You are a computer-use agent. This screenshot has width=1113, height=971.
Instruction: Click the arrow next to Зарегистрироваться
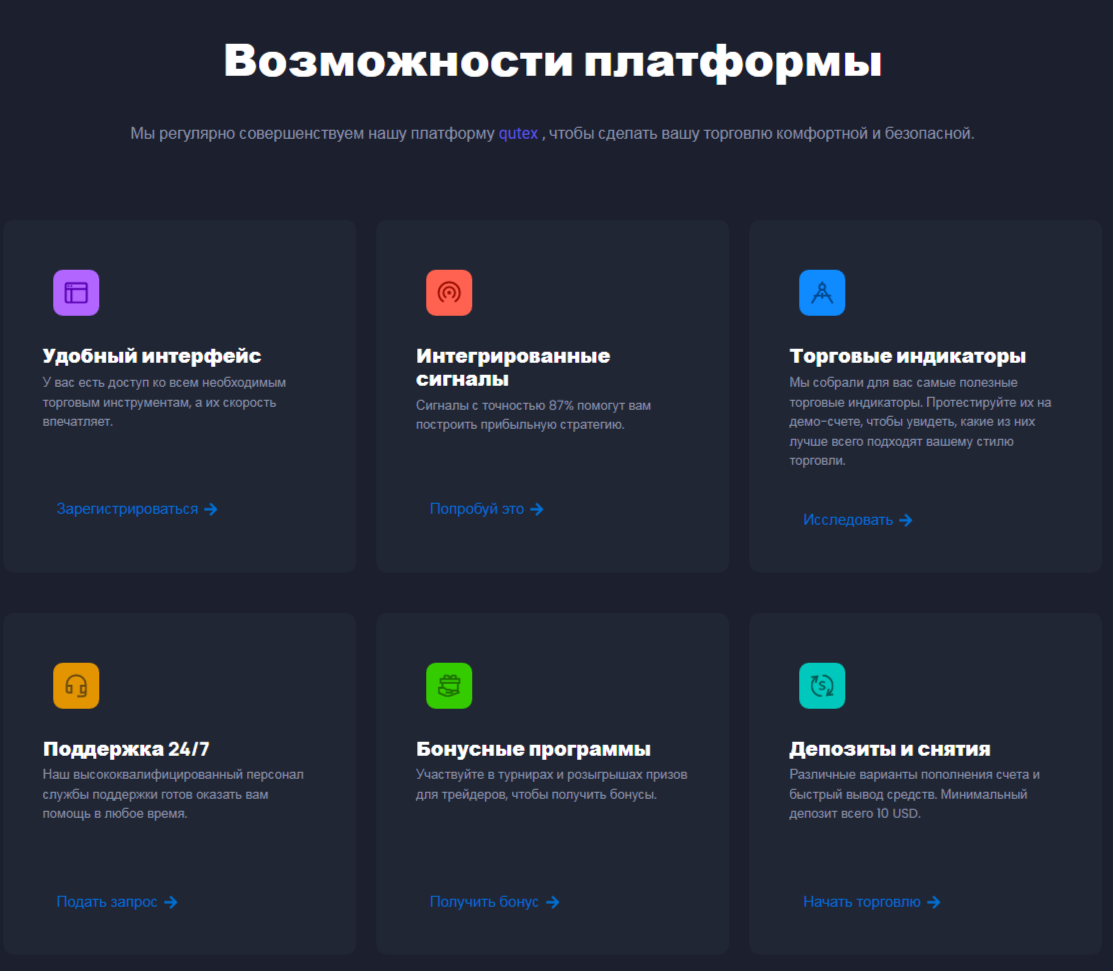pyautogui.click(x=210, y=509)
